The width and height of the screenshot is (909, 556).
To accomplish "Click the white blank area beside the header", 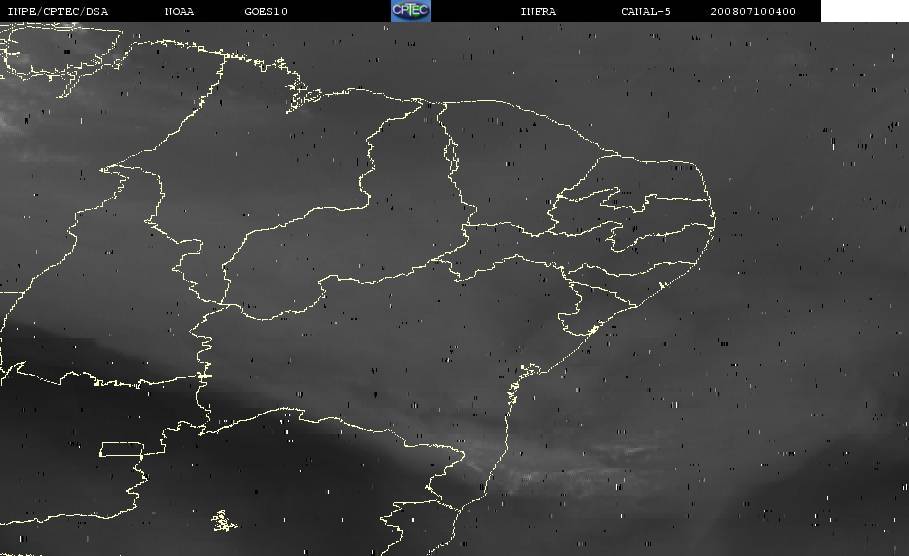I will 864,11.
